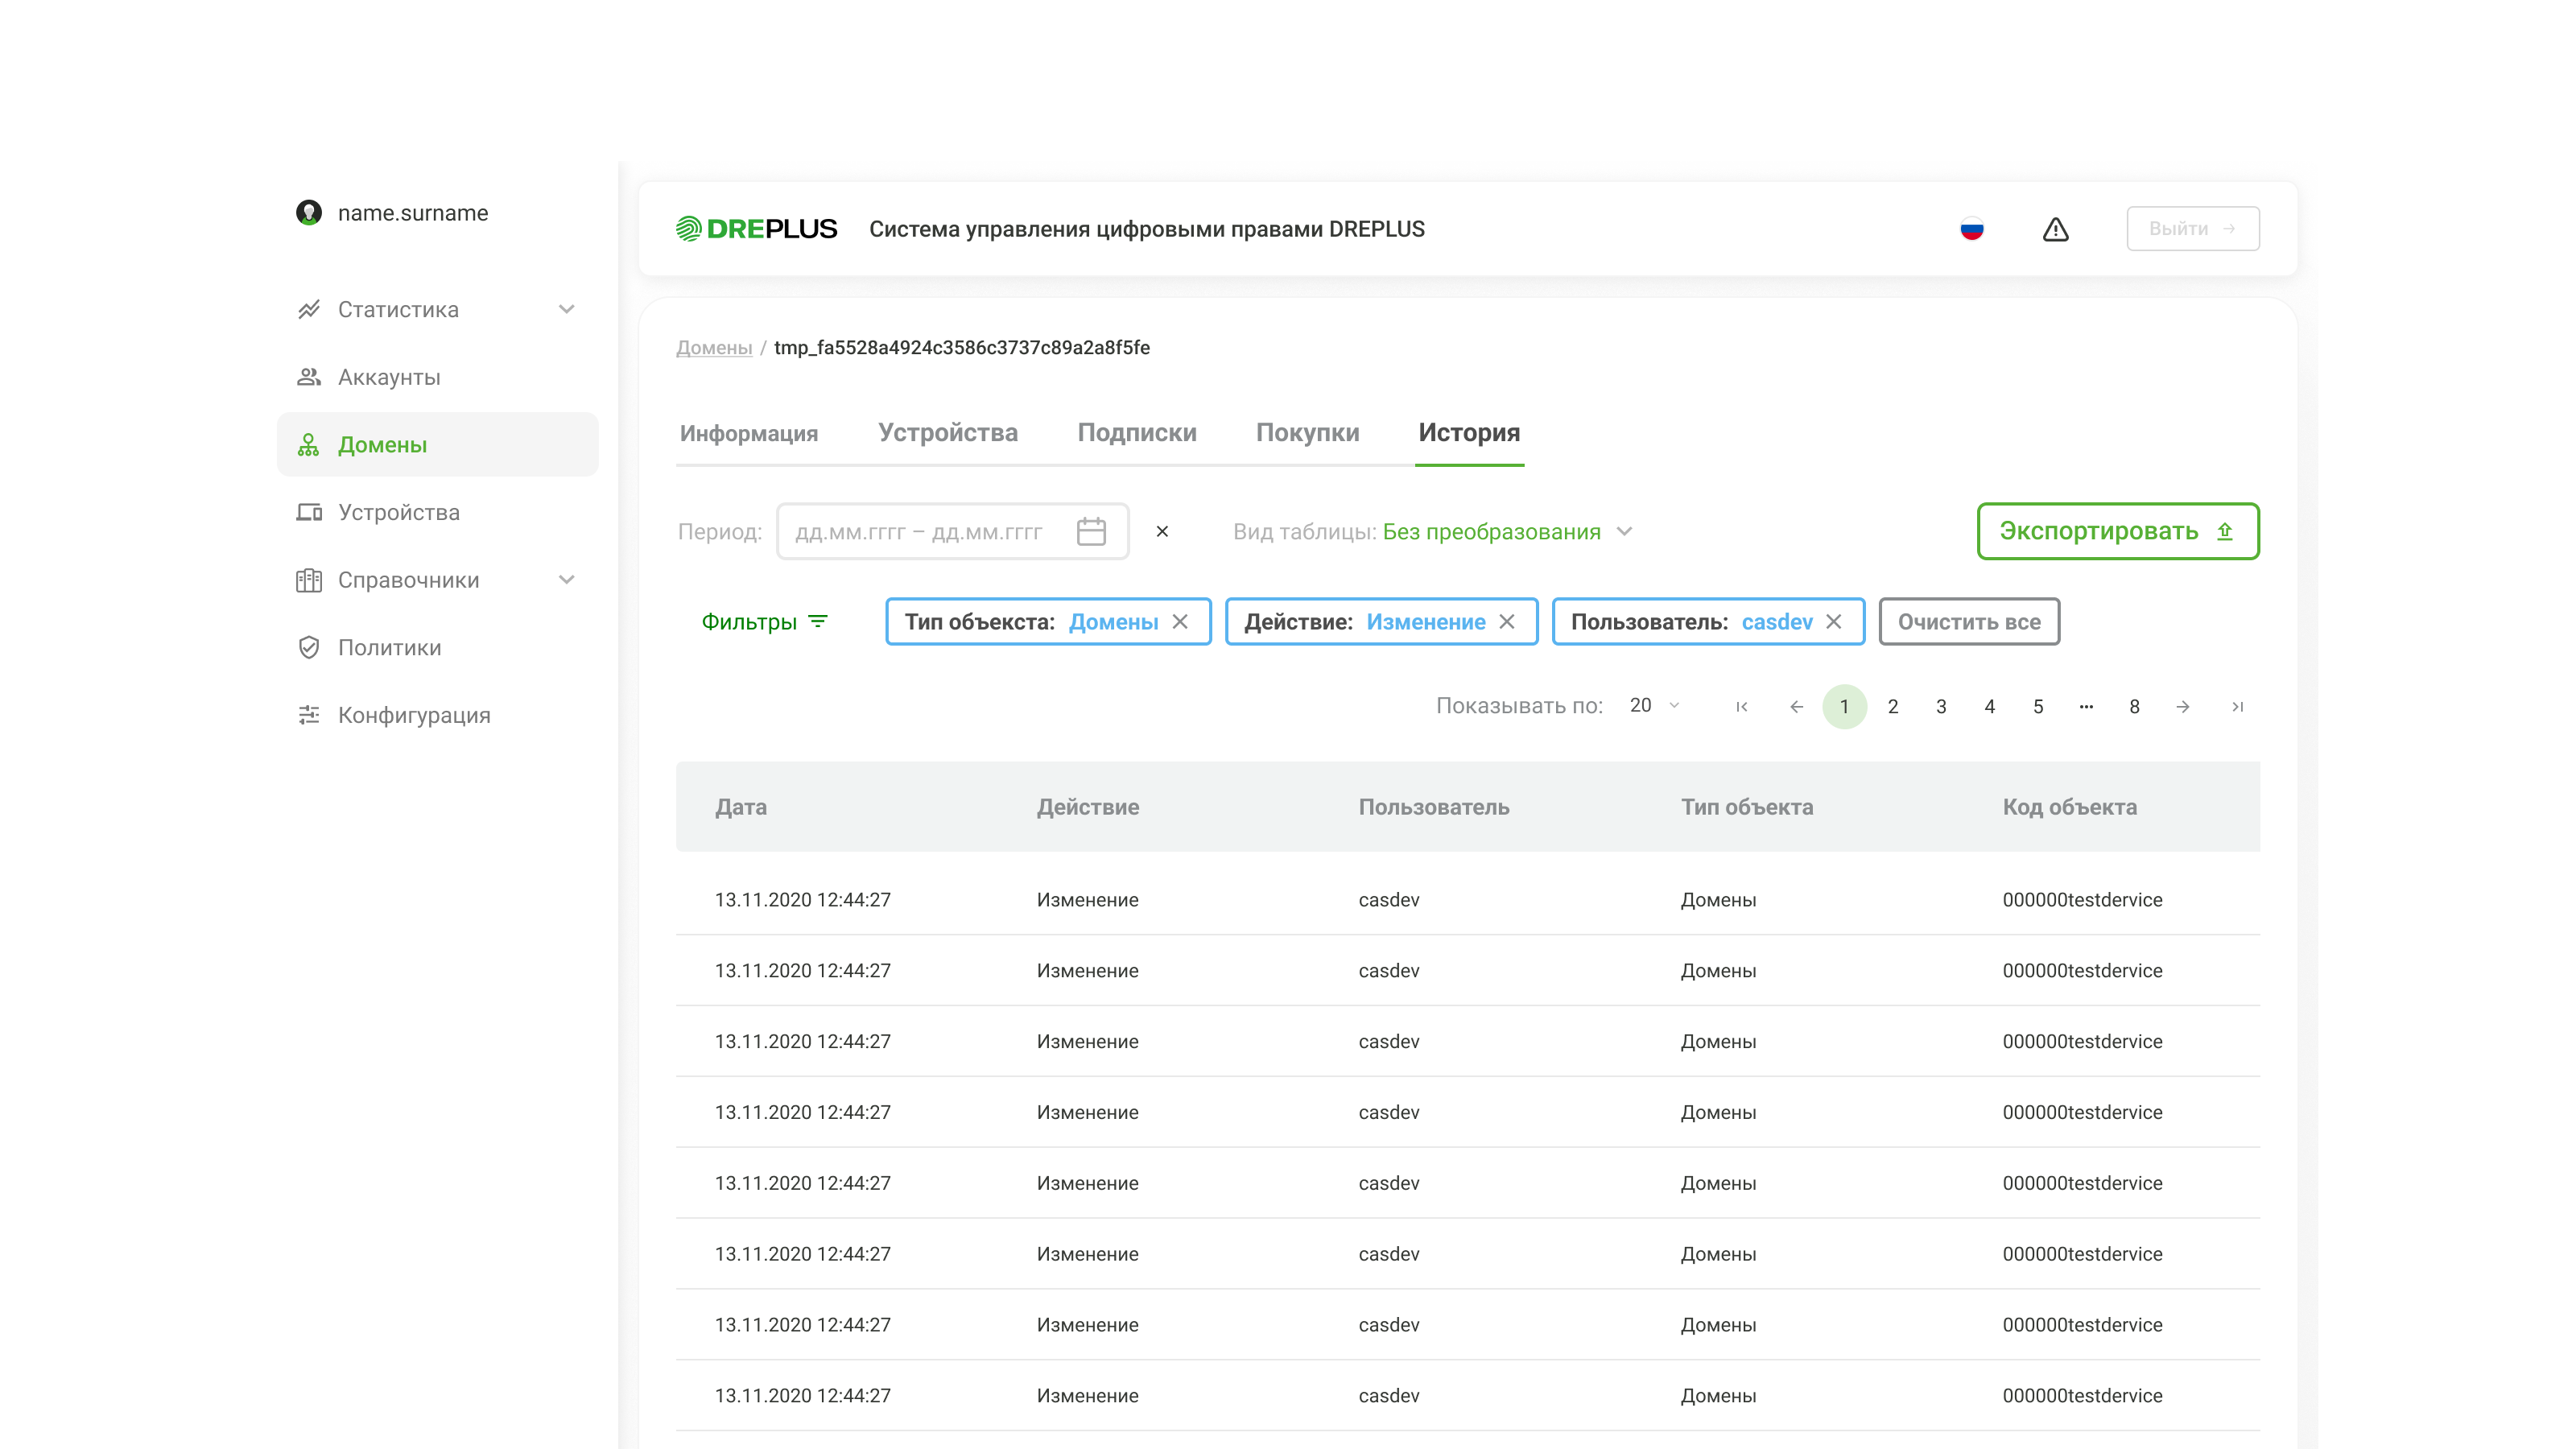The width and height of the screenshot is (2576, 1449).
Task: Click the Действие column header
Action: point(1088,807)
